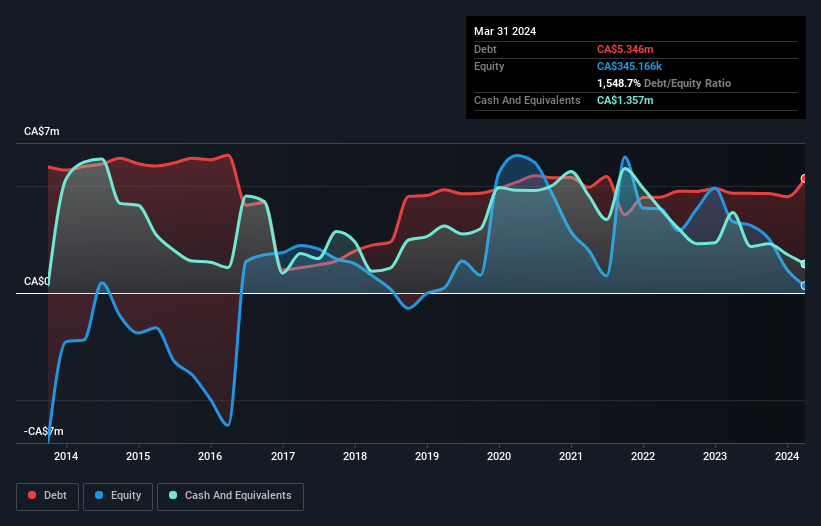Click the CA$0 y-axis label
This screenshot has height=526, width=821.
point(37,282)
